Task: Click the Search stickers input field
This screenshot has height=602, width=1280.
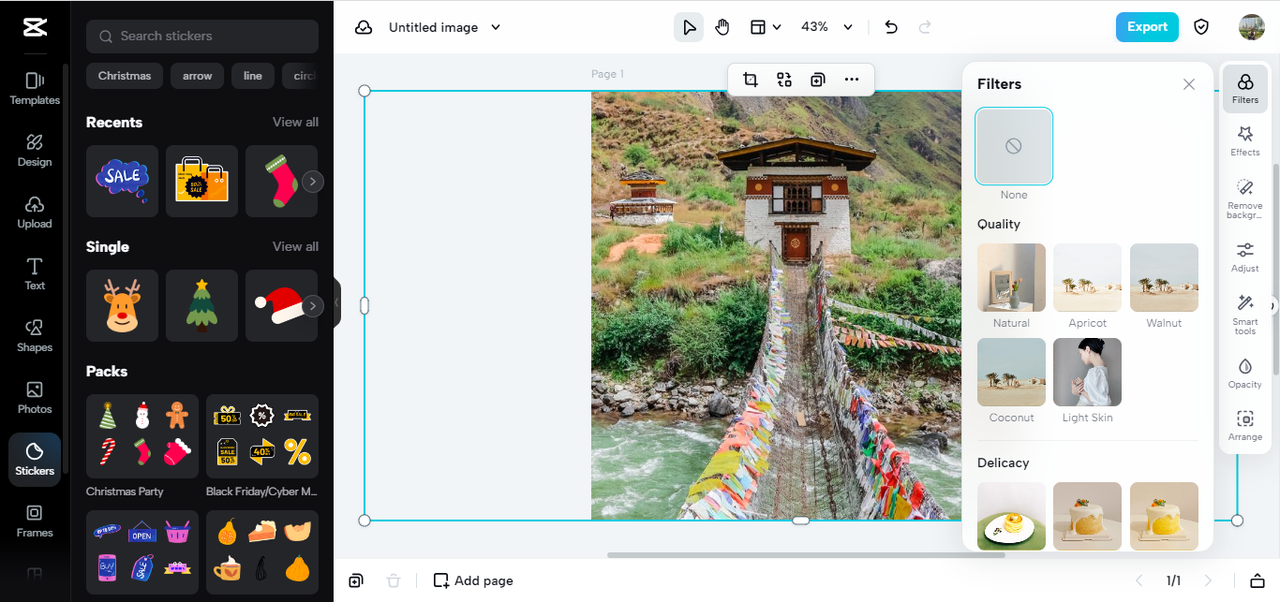Action: click(x=202, y=36)
